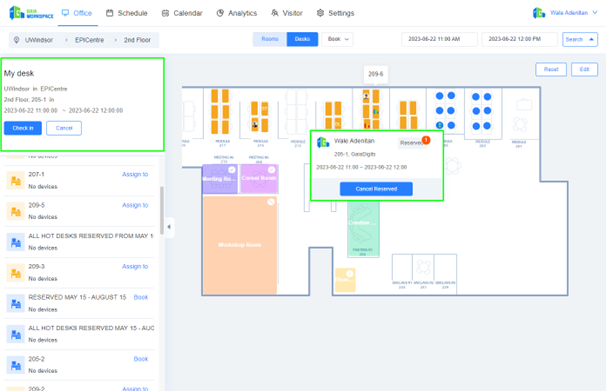
Task: Select the orange Workshop Room area
Action: coord(240,245)
